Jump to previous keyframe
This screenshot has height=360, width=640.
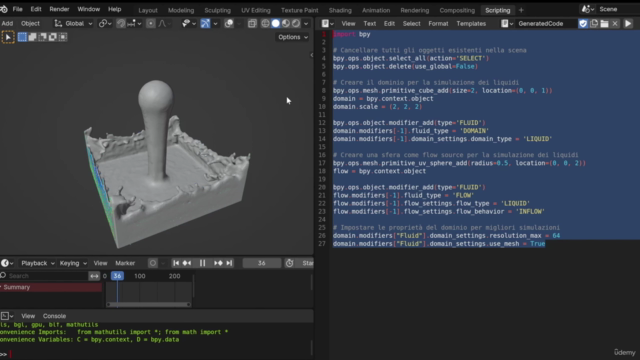click(187, 263)
